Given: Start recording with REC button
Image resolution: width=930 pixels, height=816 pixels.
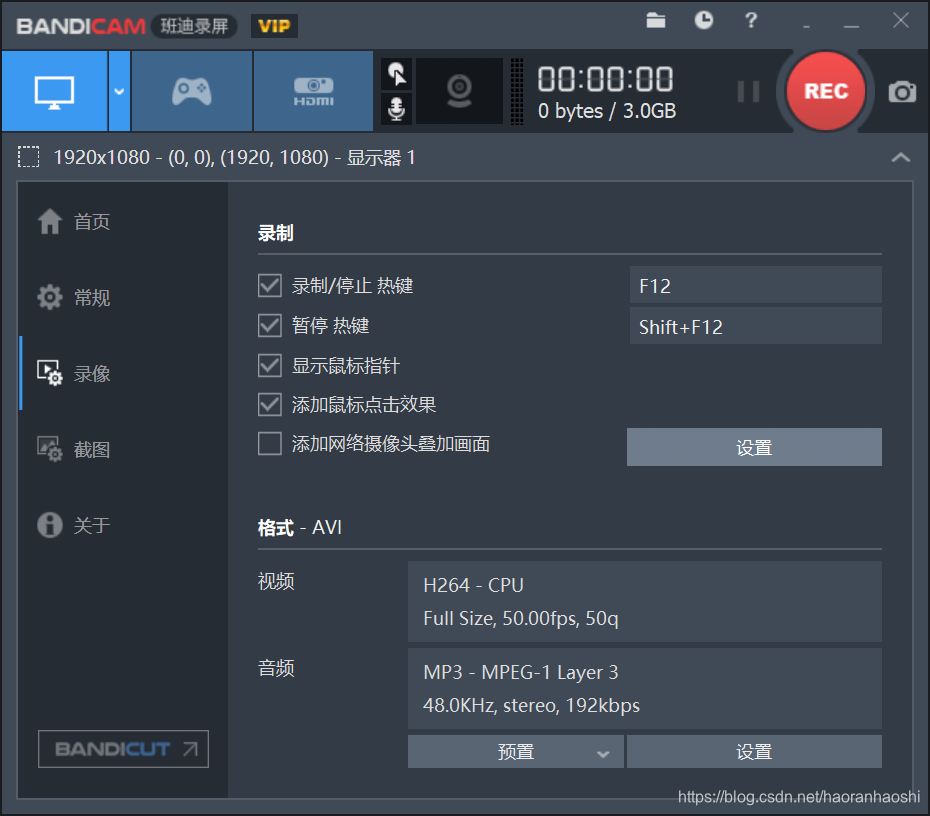Looking at the screenshot, I should [x=826, y=91].
